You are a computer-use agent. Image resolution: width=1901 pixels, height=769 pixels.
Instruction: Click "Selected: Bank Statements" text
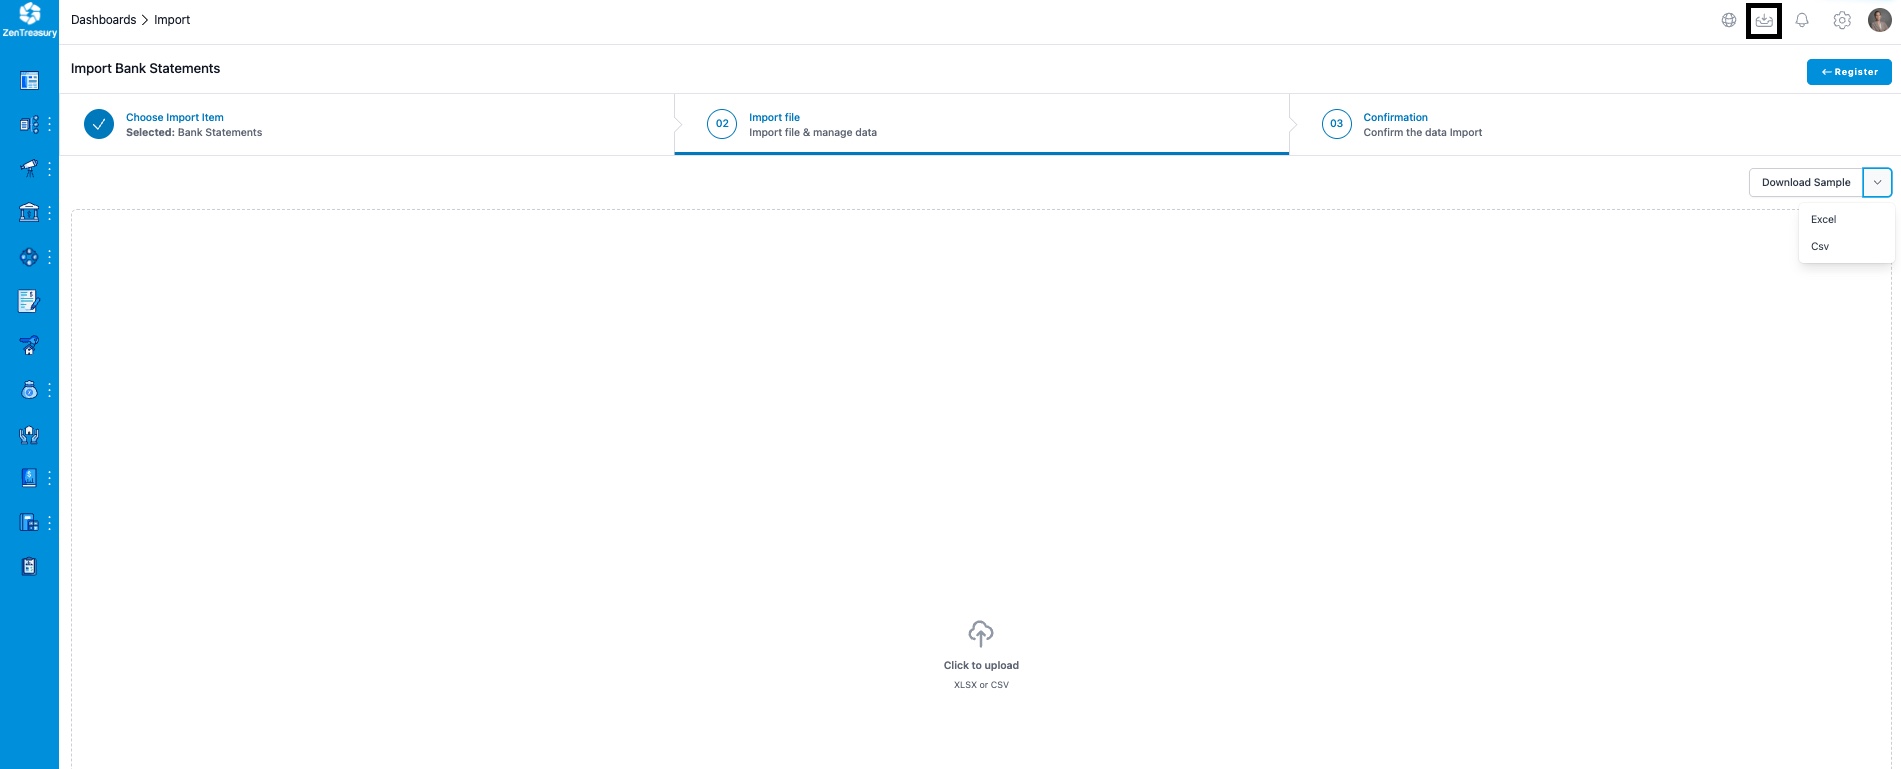pyautogui.click(x=194, y=132)
